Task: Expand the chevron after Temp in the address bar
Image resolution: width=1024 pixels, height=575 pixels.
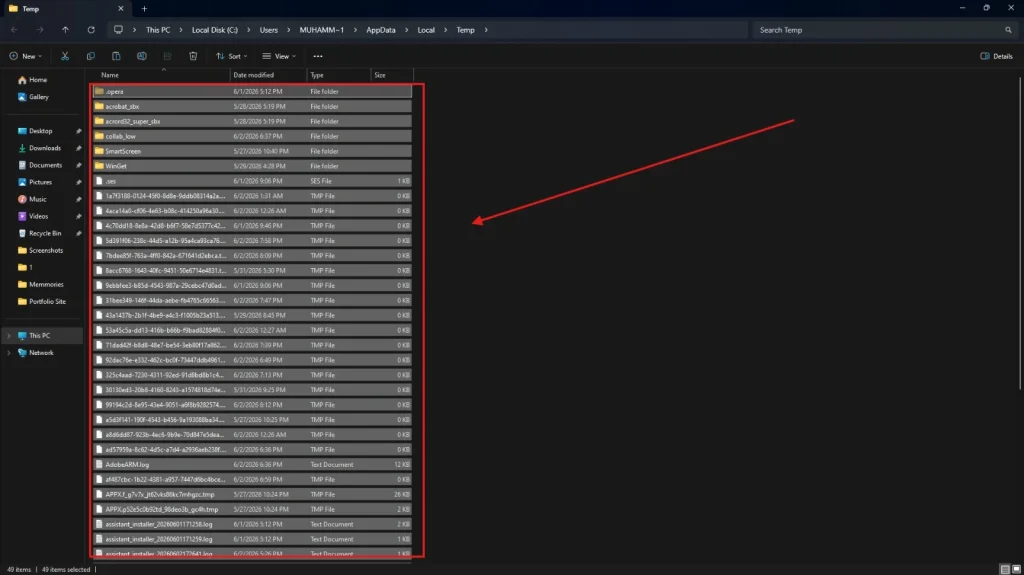Action: [x=486, y=30]
